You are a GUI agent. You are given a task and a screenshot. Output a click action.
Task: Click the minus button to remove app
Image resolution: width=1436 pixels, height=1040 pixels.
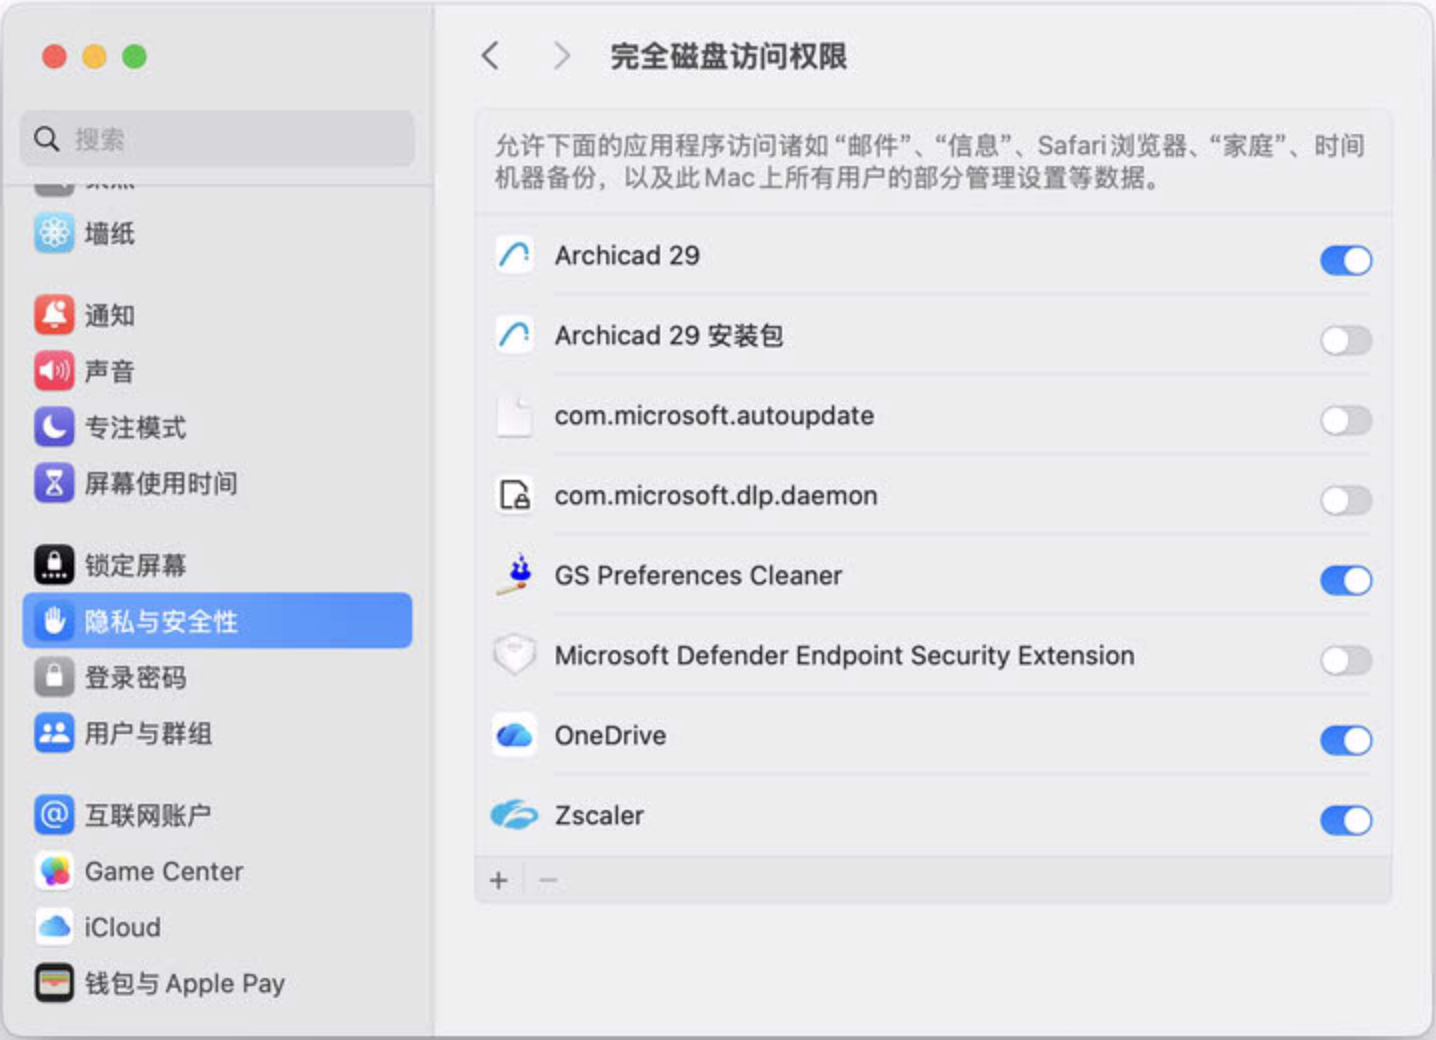click(548, 880)
